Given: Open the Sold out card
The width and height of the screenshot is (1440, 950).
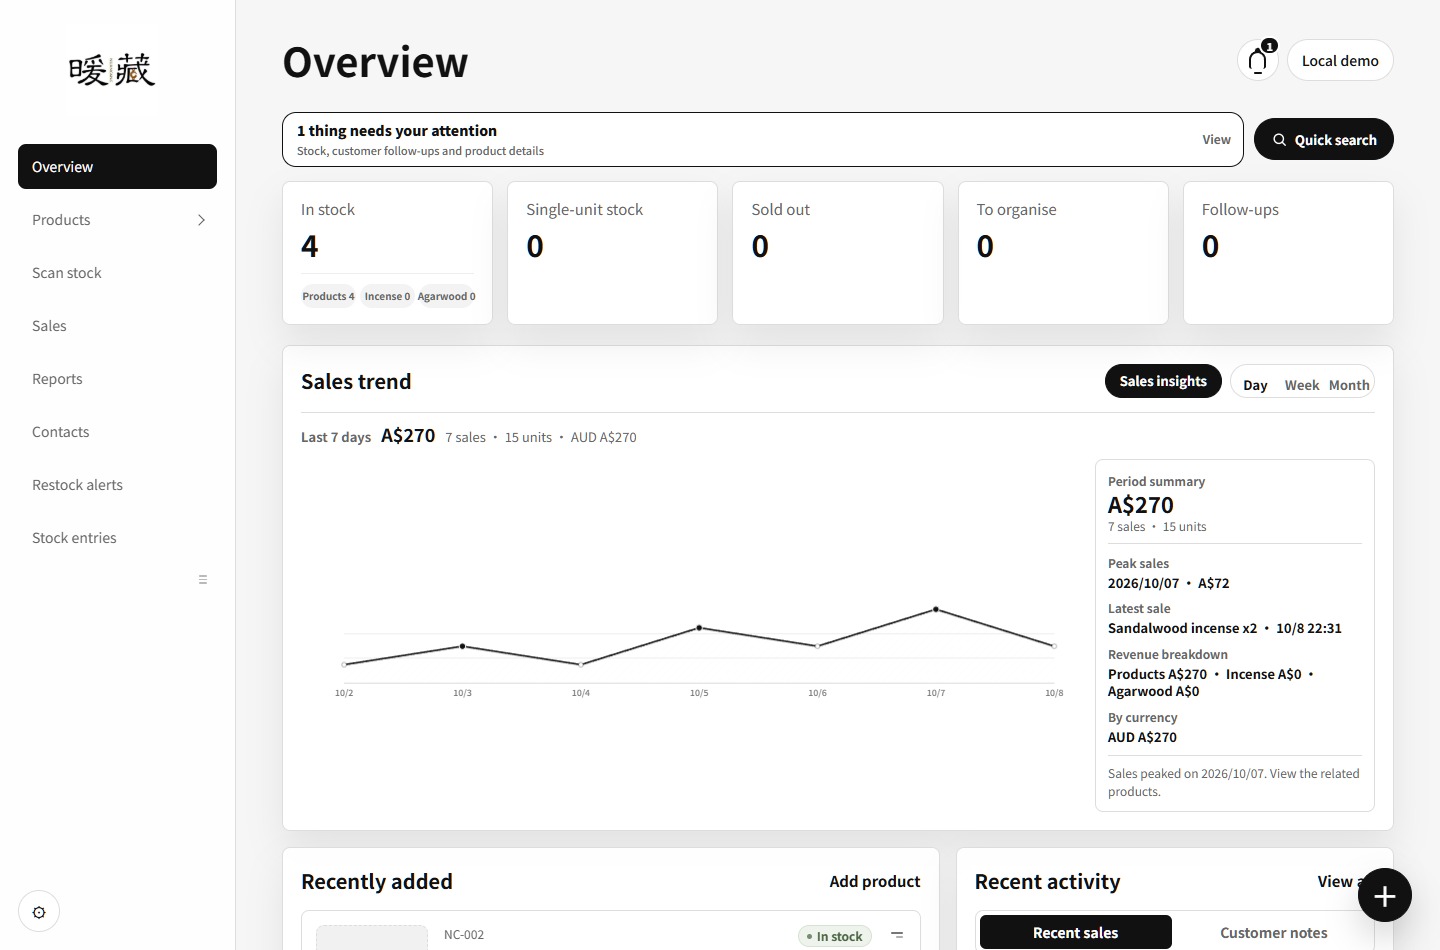Looking at the screenshot, I should 837,252.
